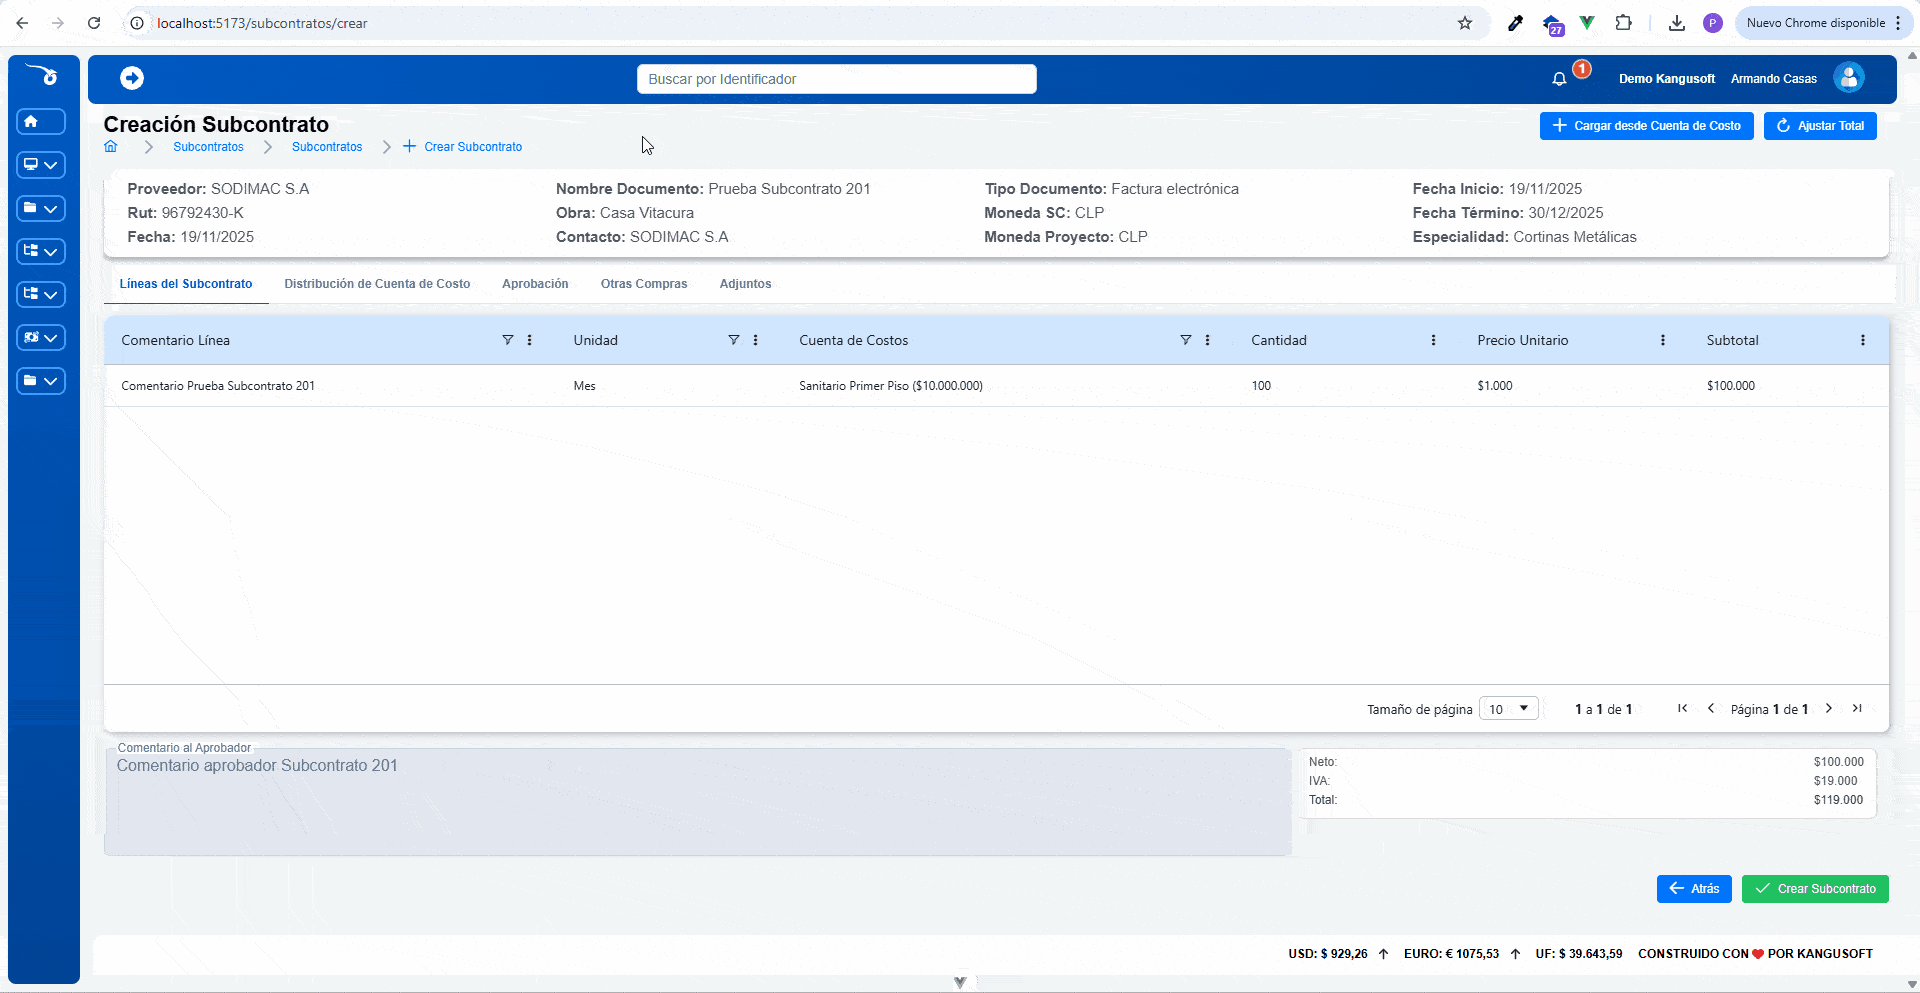Click the Kangusoft logo in the sidebar
1920x993 pixels.
43,74
